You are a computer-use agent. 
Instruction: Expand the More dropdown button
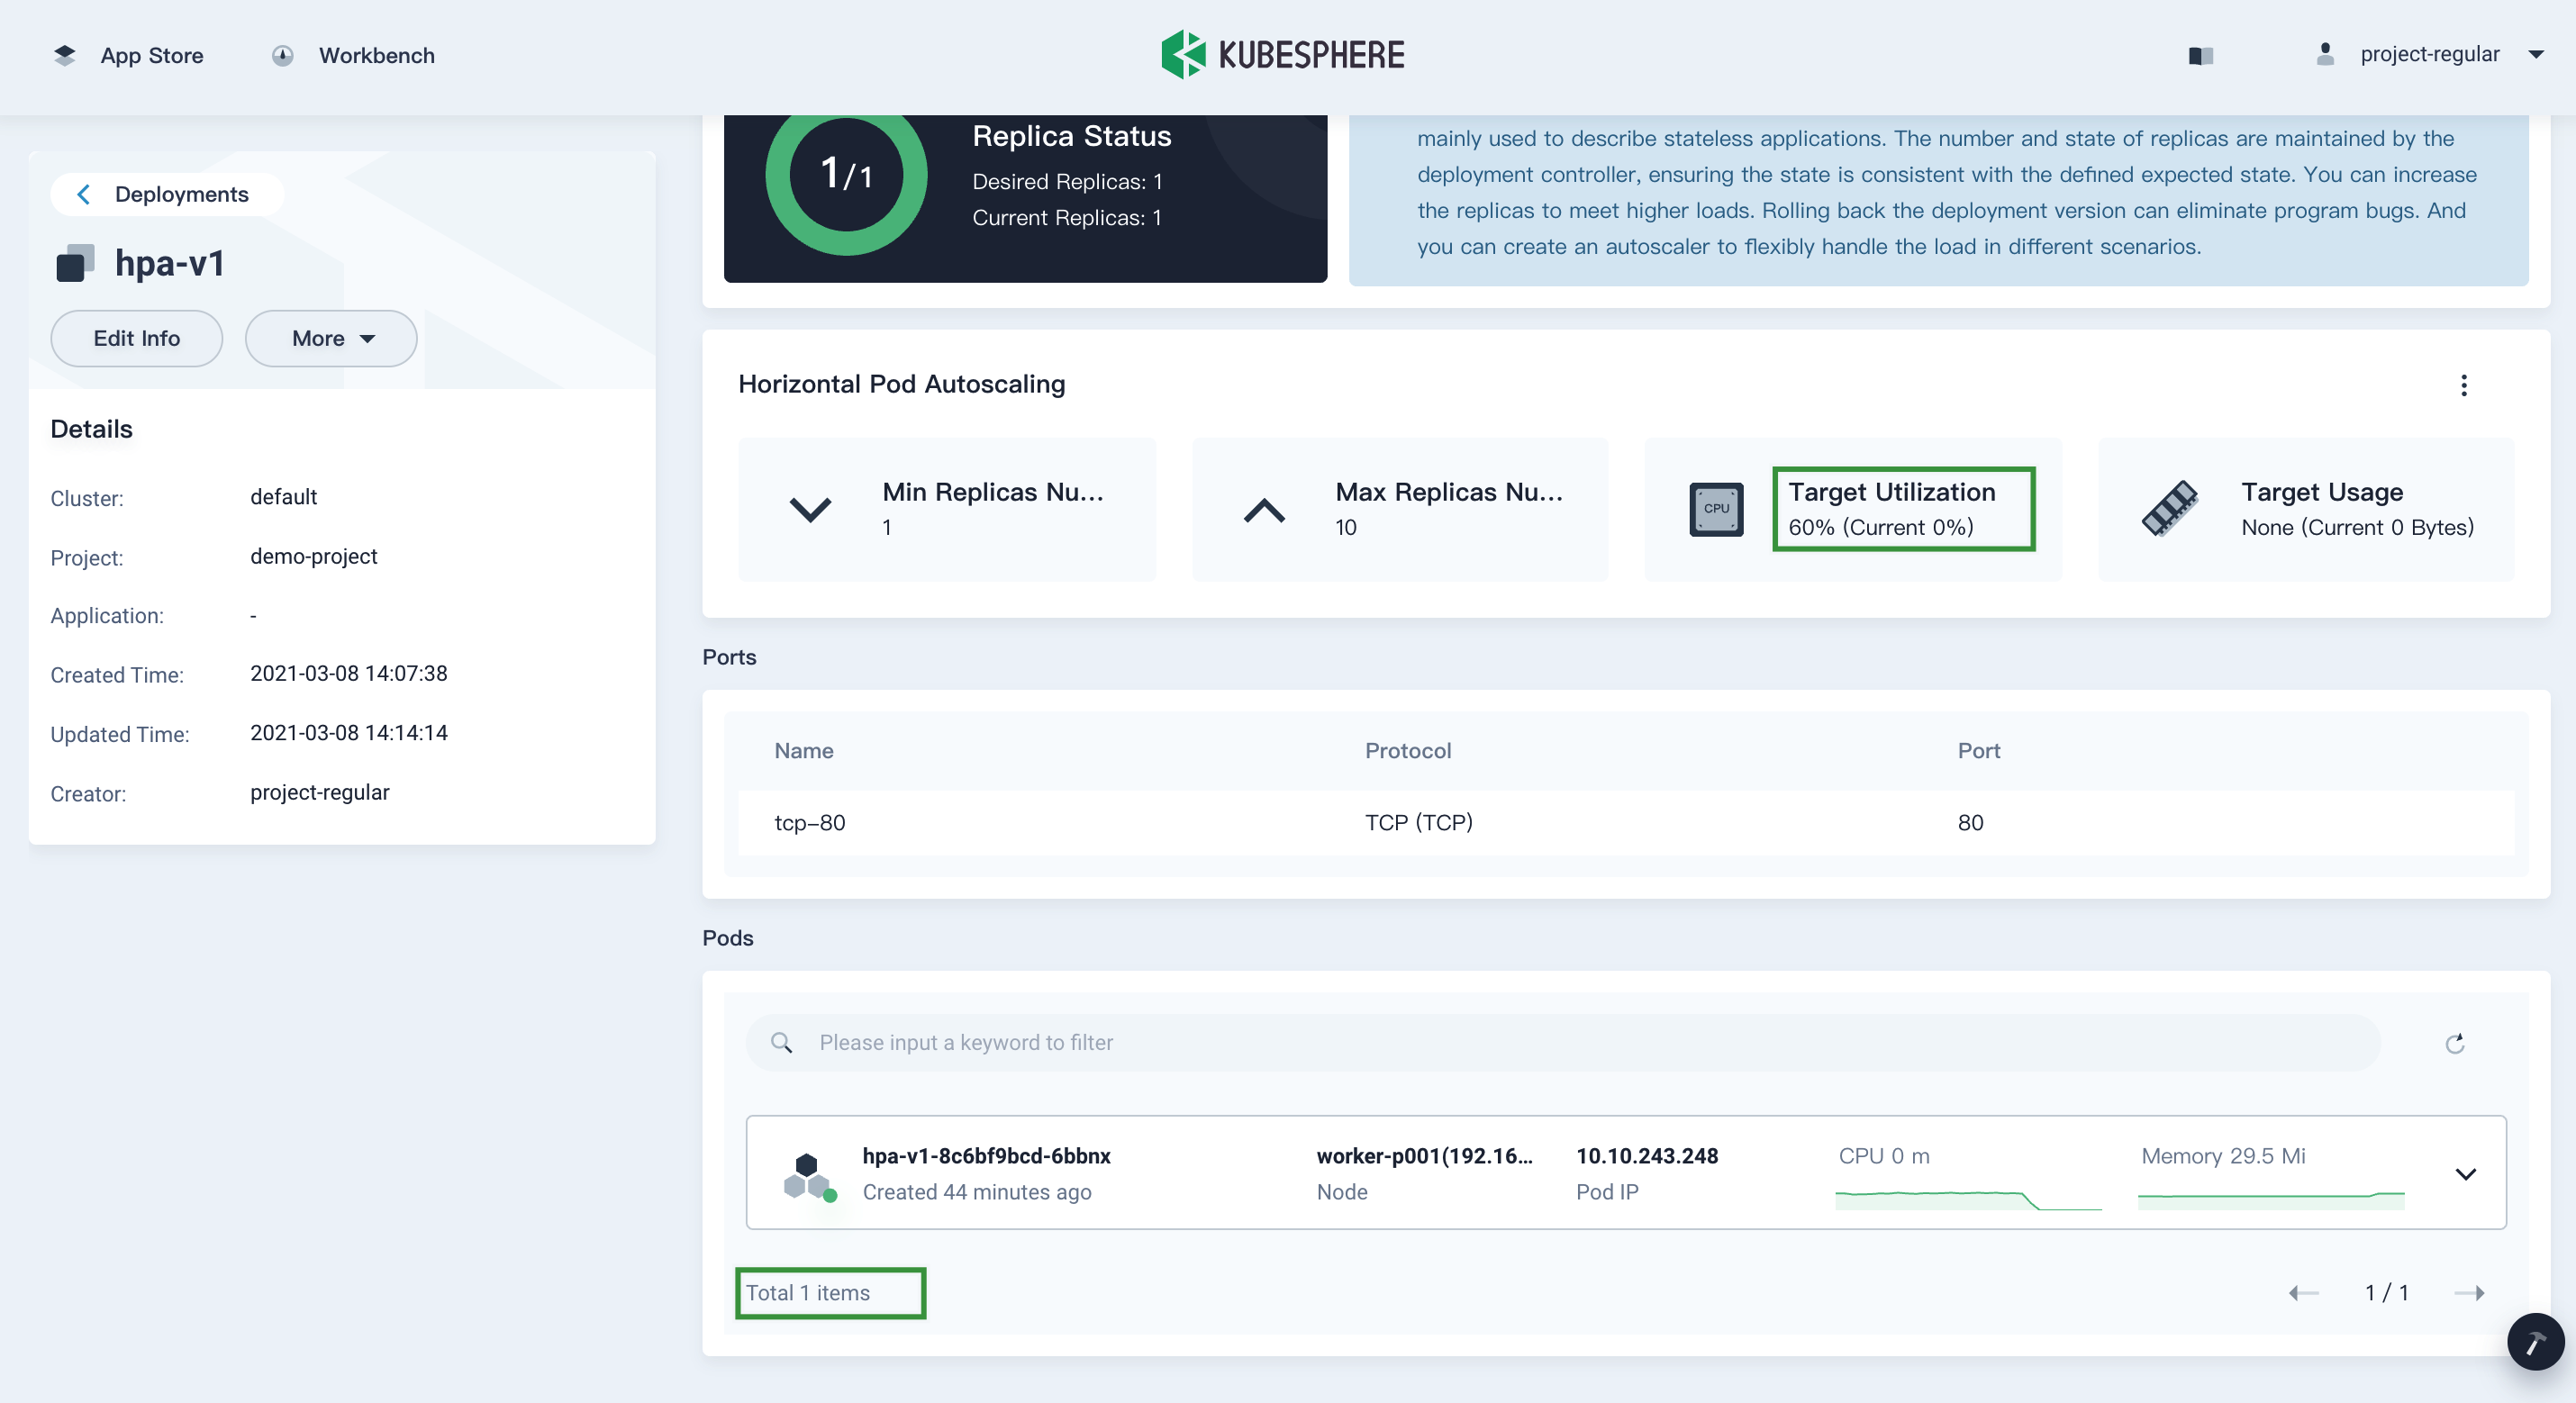point(331,338)
